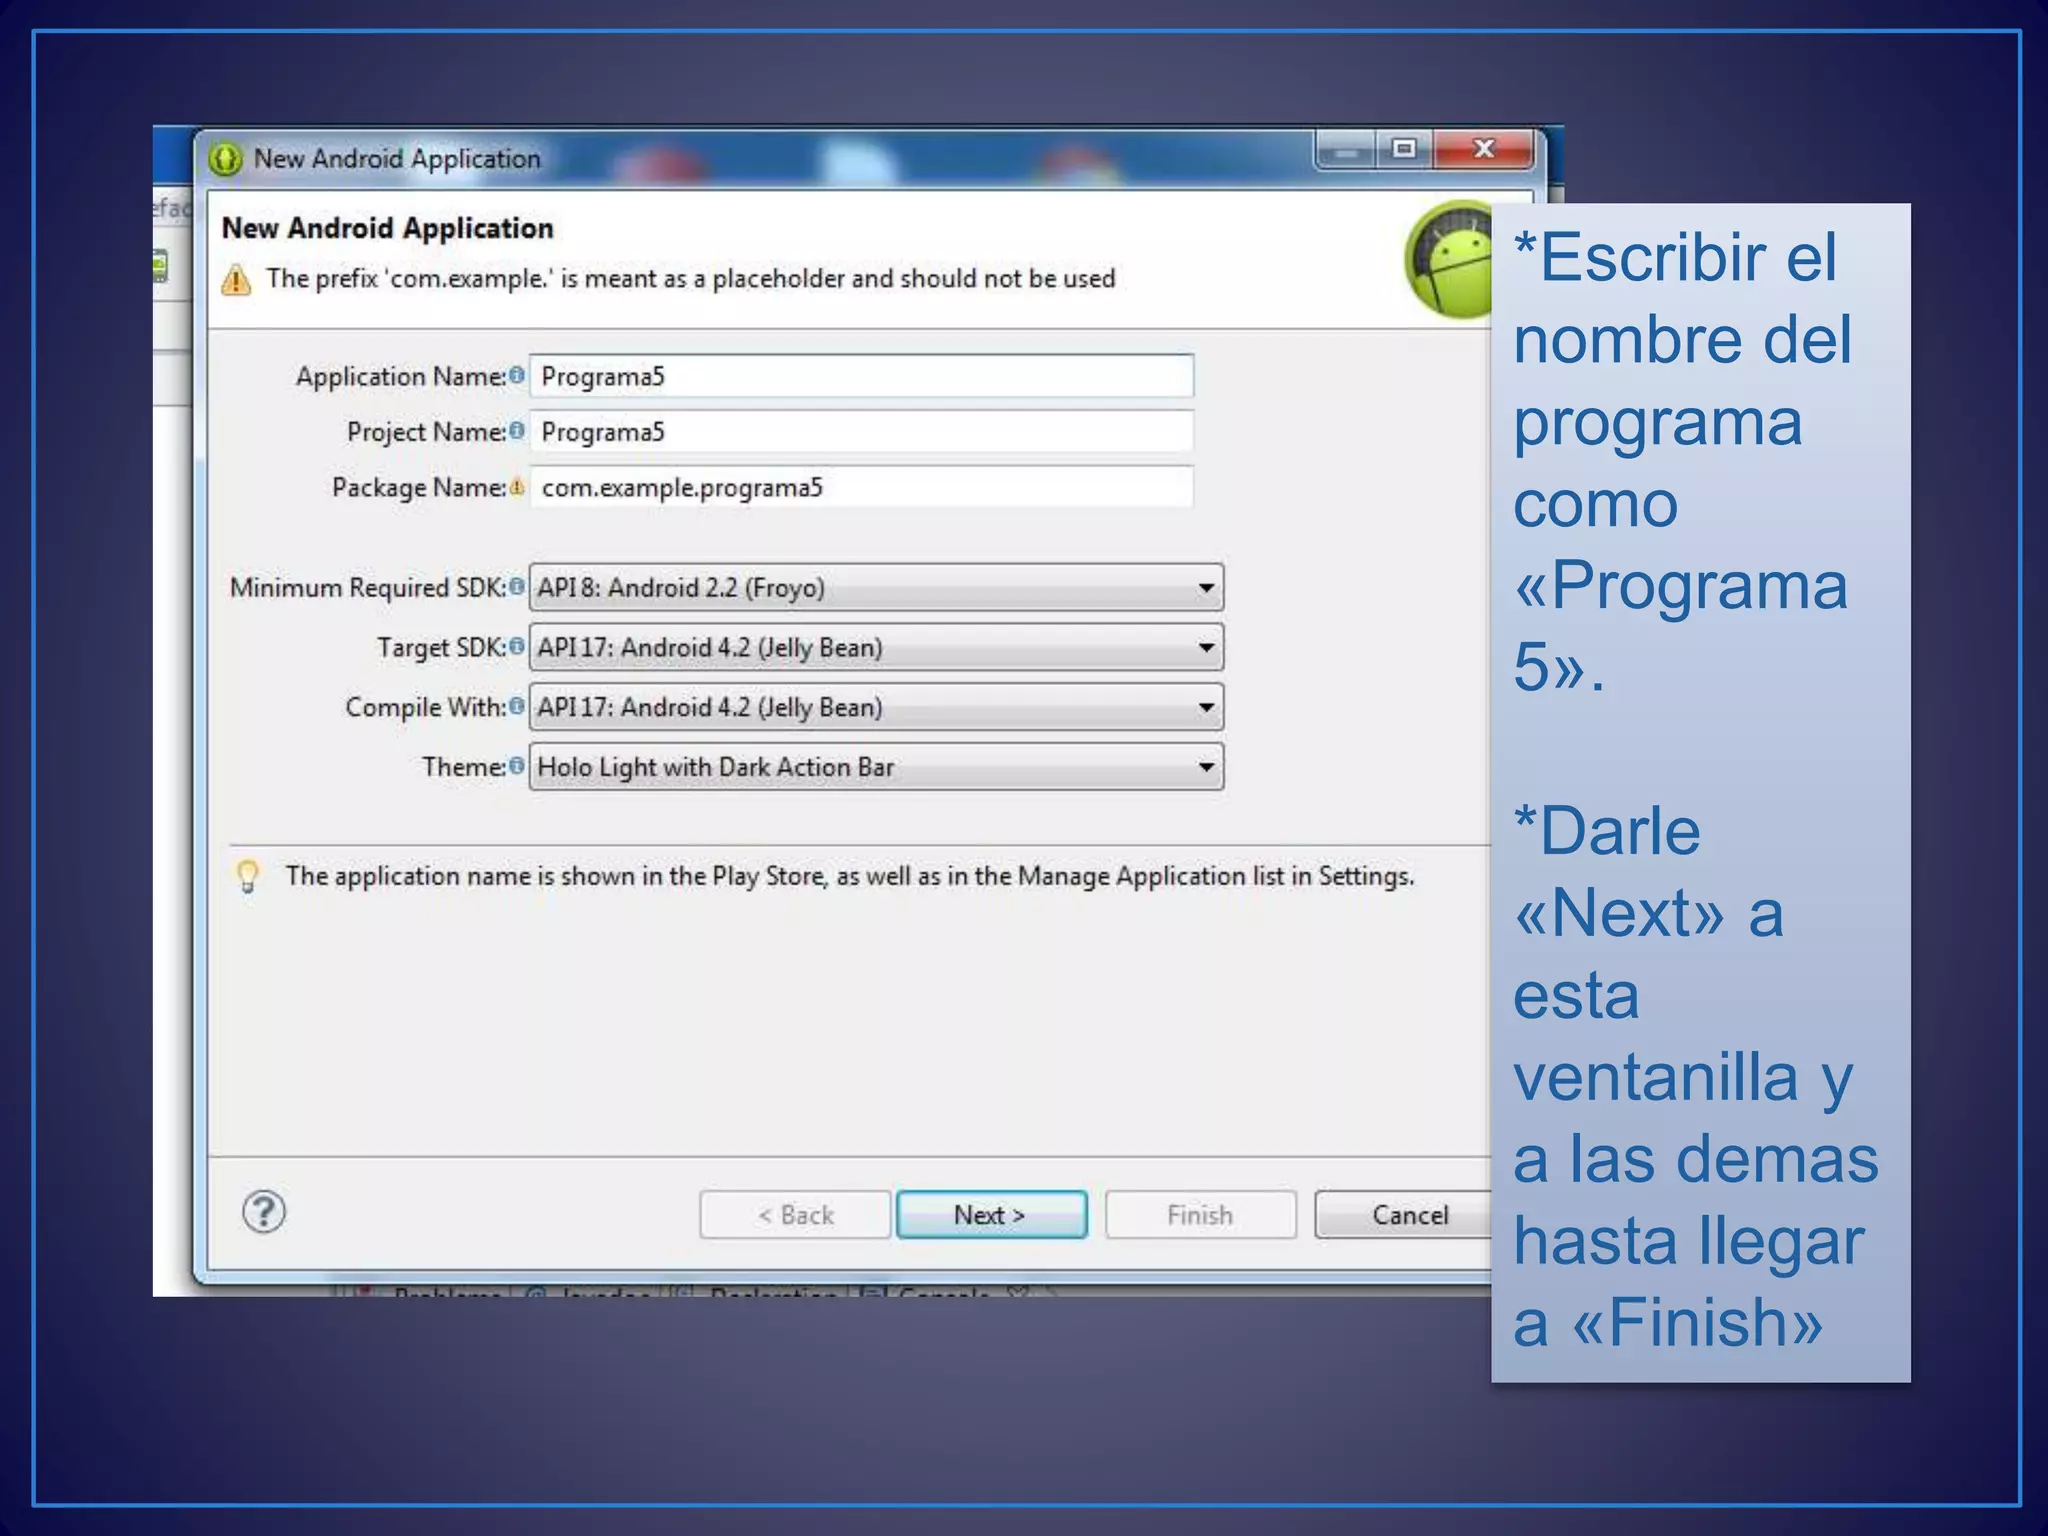Click the lightbulb tip icon

click(248, 877)
